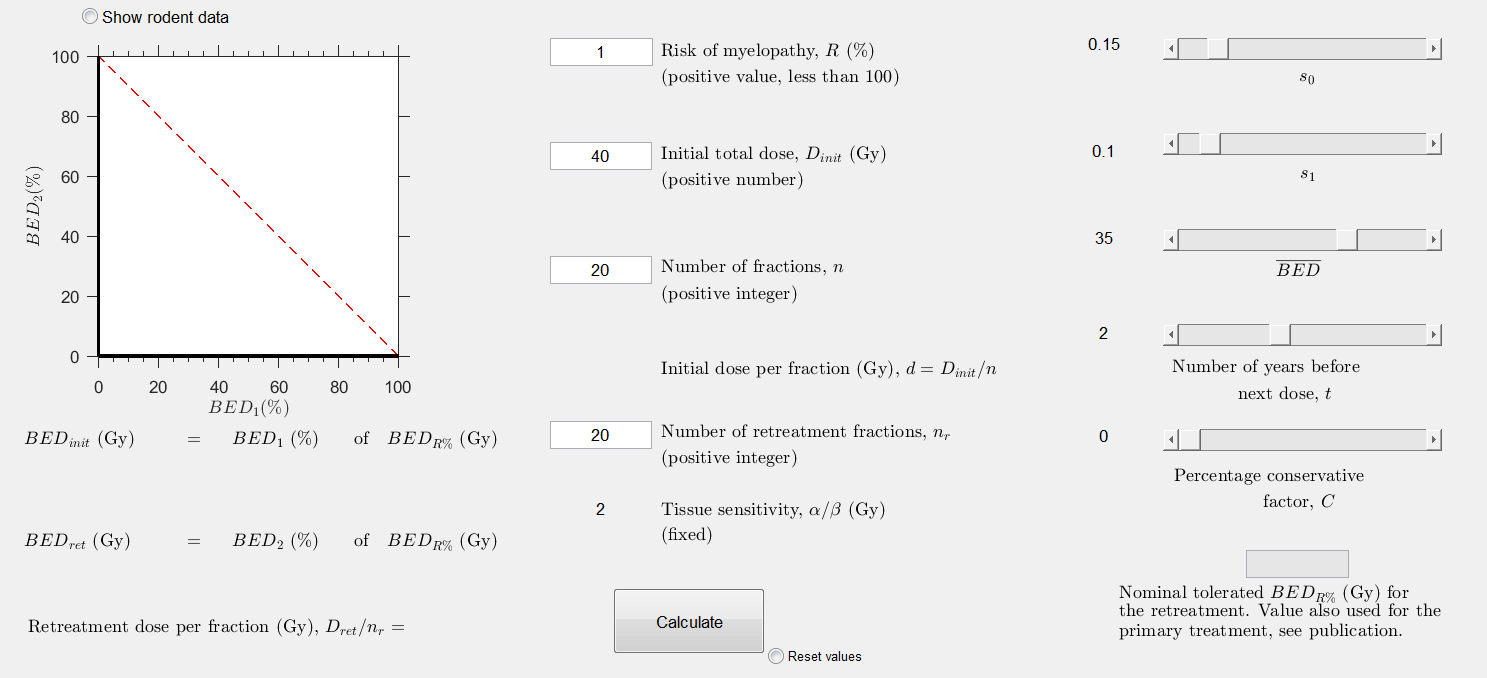This screenshot has height=678, width=1487.
Task: Click left arrow of BED mean slider
Action: (x=1171, y=239)
